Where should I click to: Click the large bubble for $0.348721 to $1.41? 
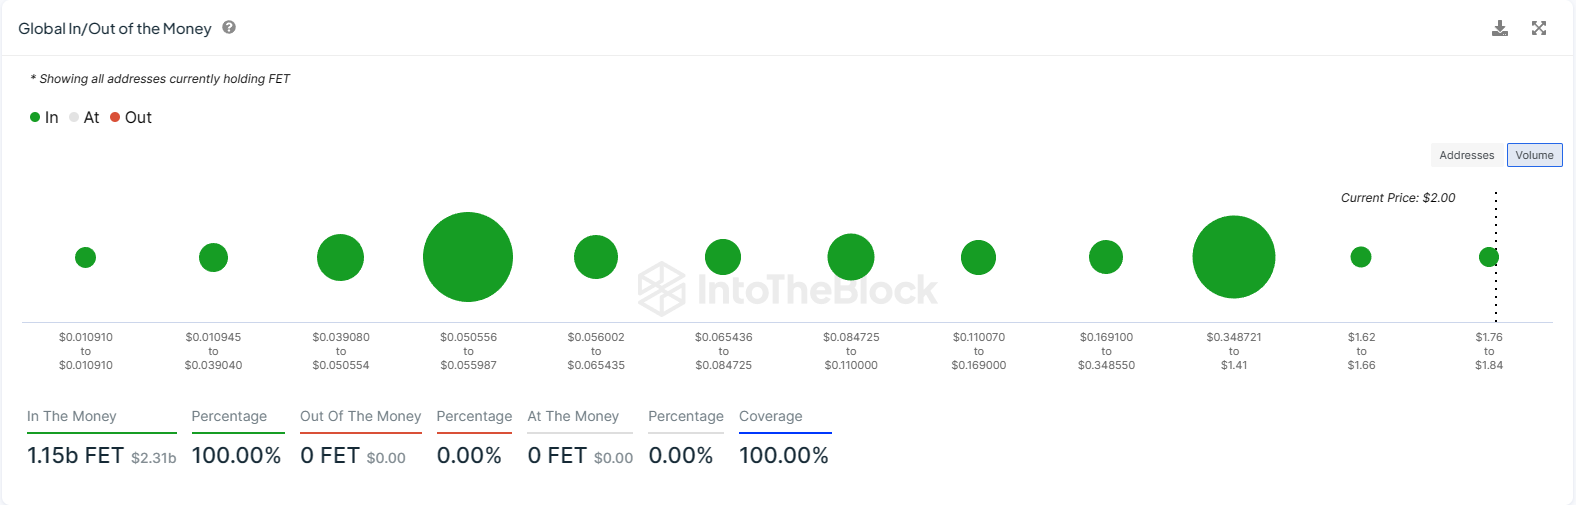click(x=1234, y=257)
